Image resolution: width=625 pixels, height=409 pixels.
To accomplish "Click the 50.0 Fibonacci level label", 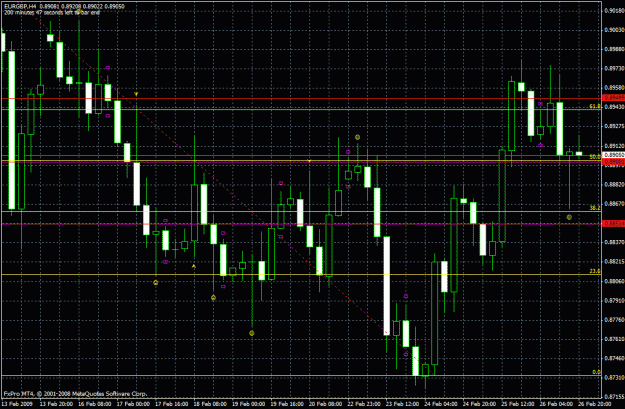I will 595,157.
